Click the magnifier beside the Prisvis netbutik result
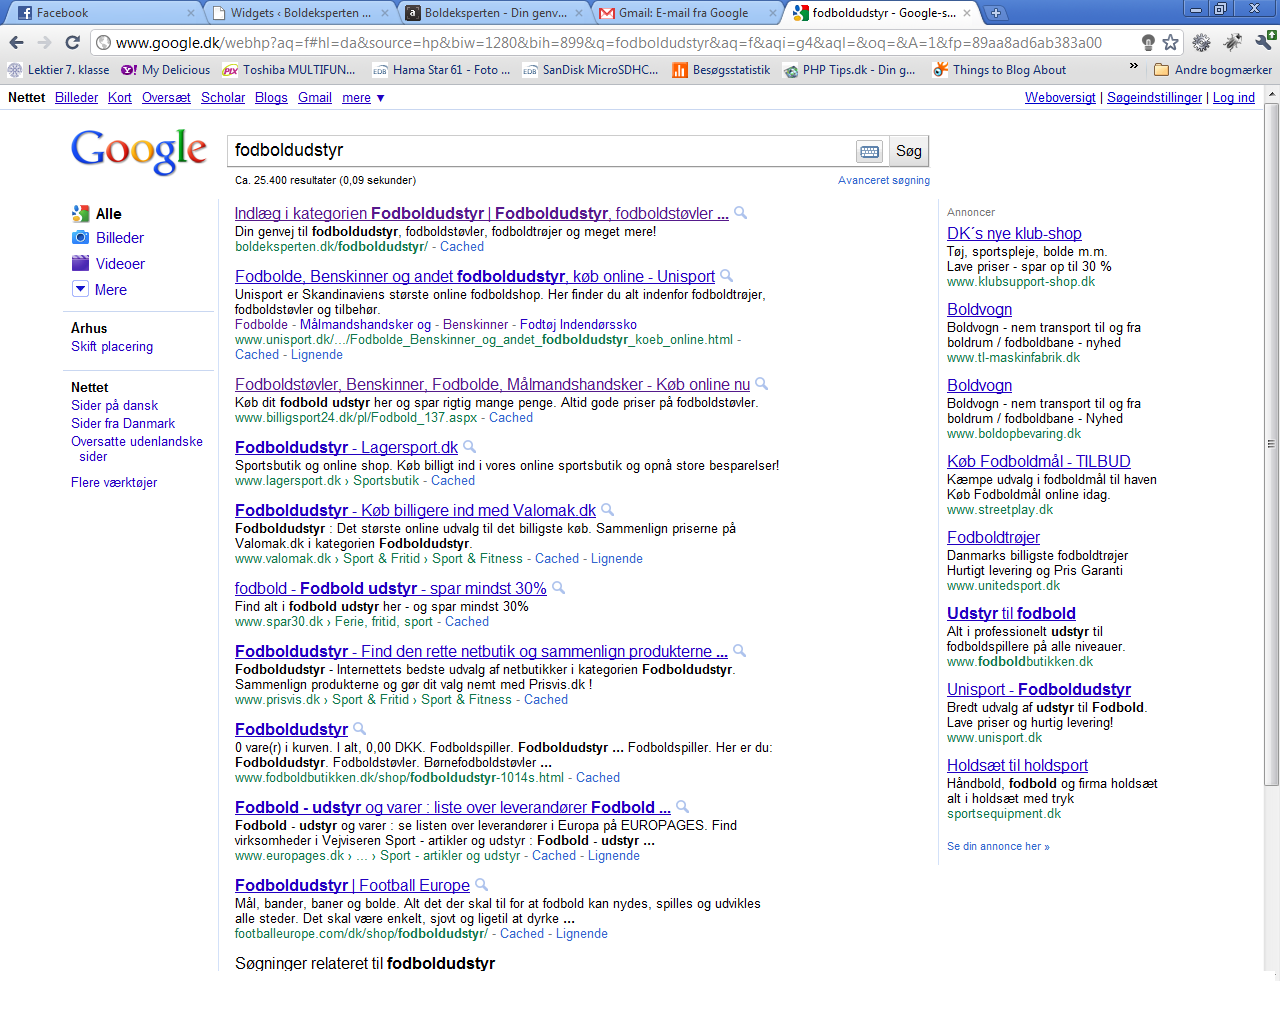 (740, 651)
